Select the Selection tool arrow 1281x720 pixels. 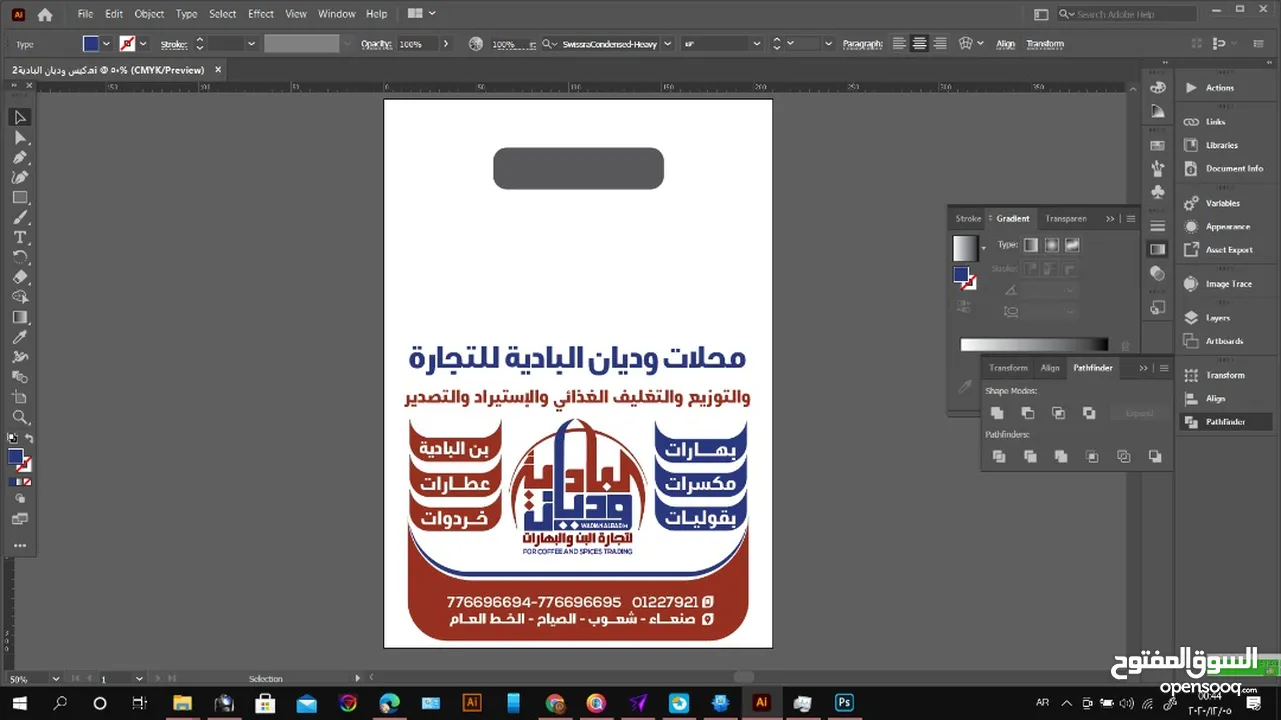tap(20, 117)
